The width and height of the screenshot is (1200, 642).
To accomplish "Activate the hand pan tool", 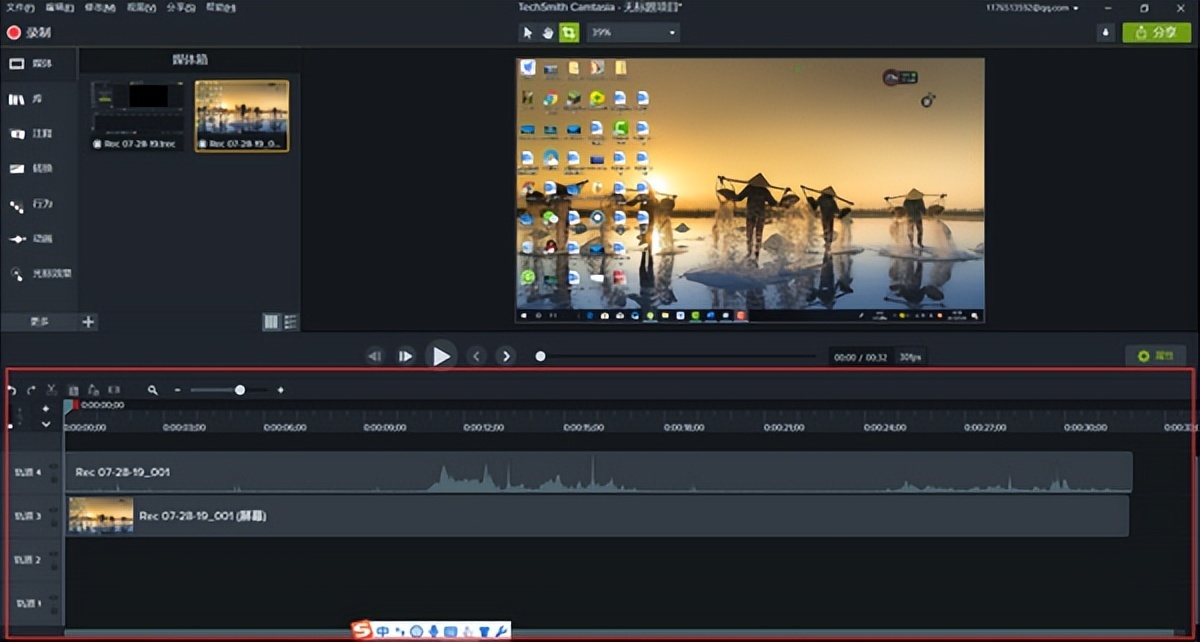I will pyautogui.click(x=548, y=32).
